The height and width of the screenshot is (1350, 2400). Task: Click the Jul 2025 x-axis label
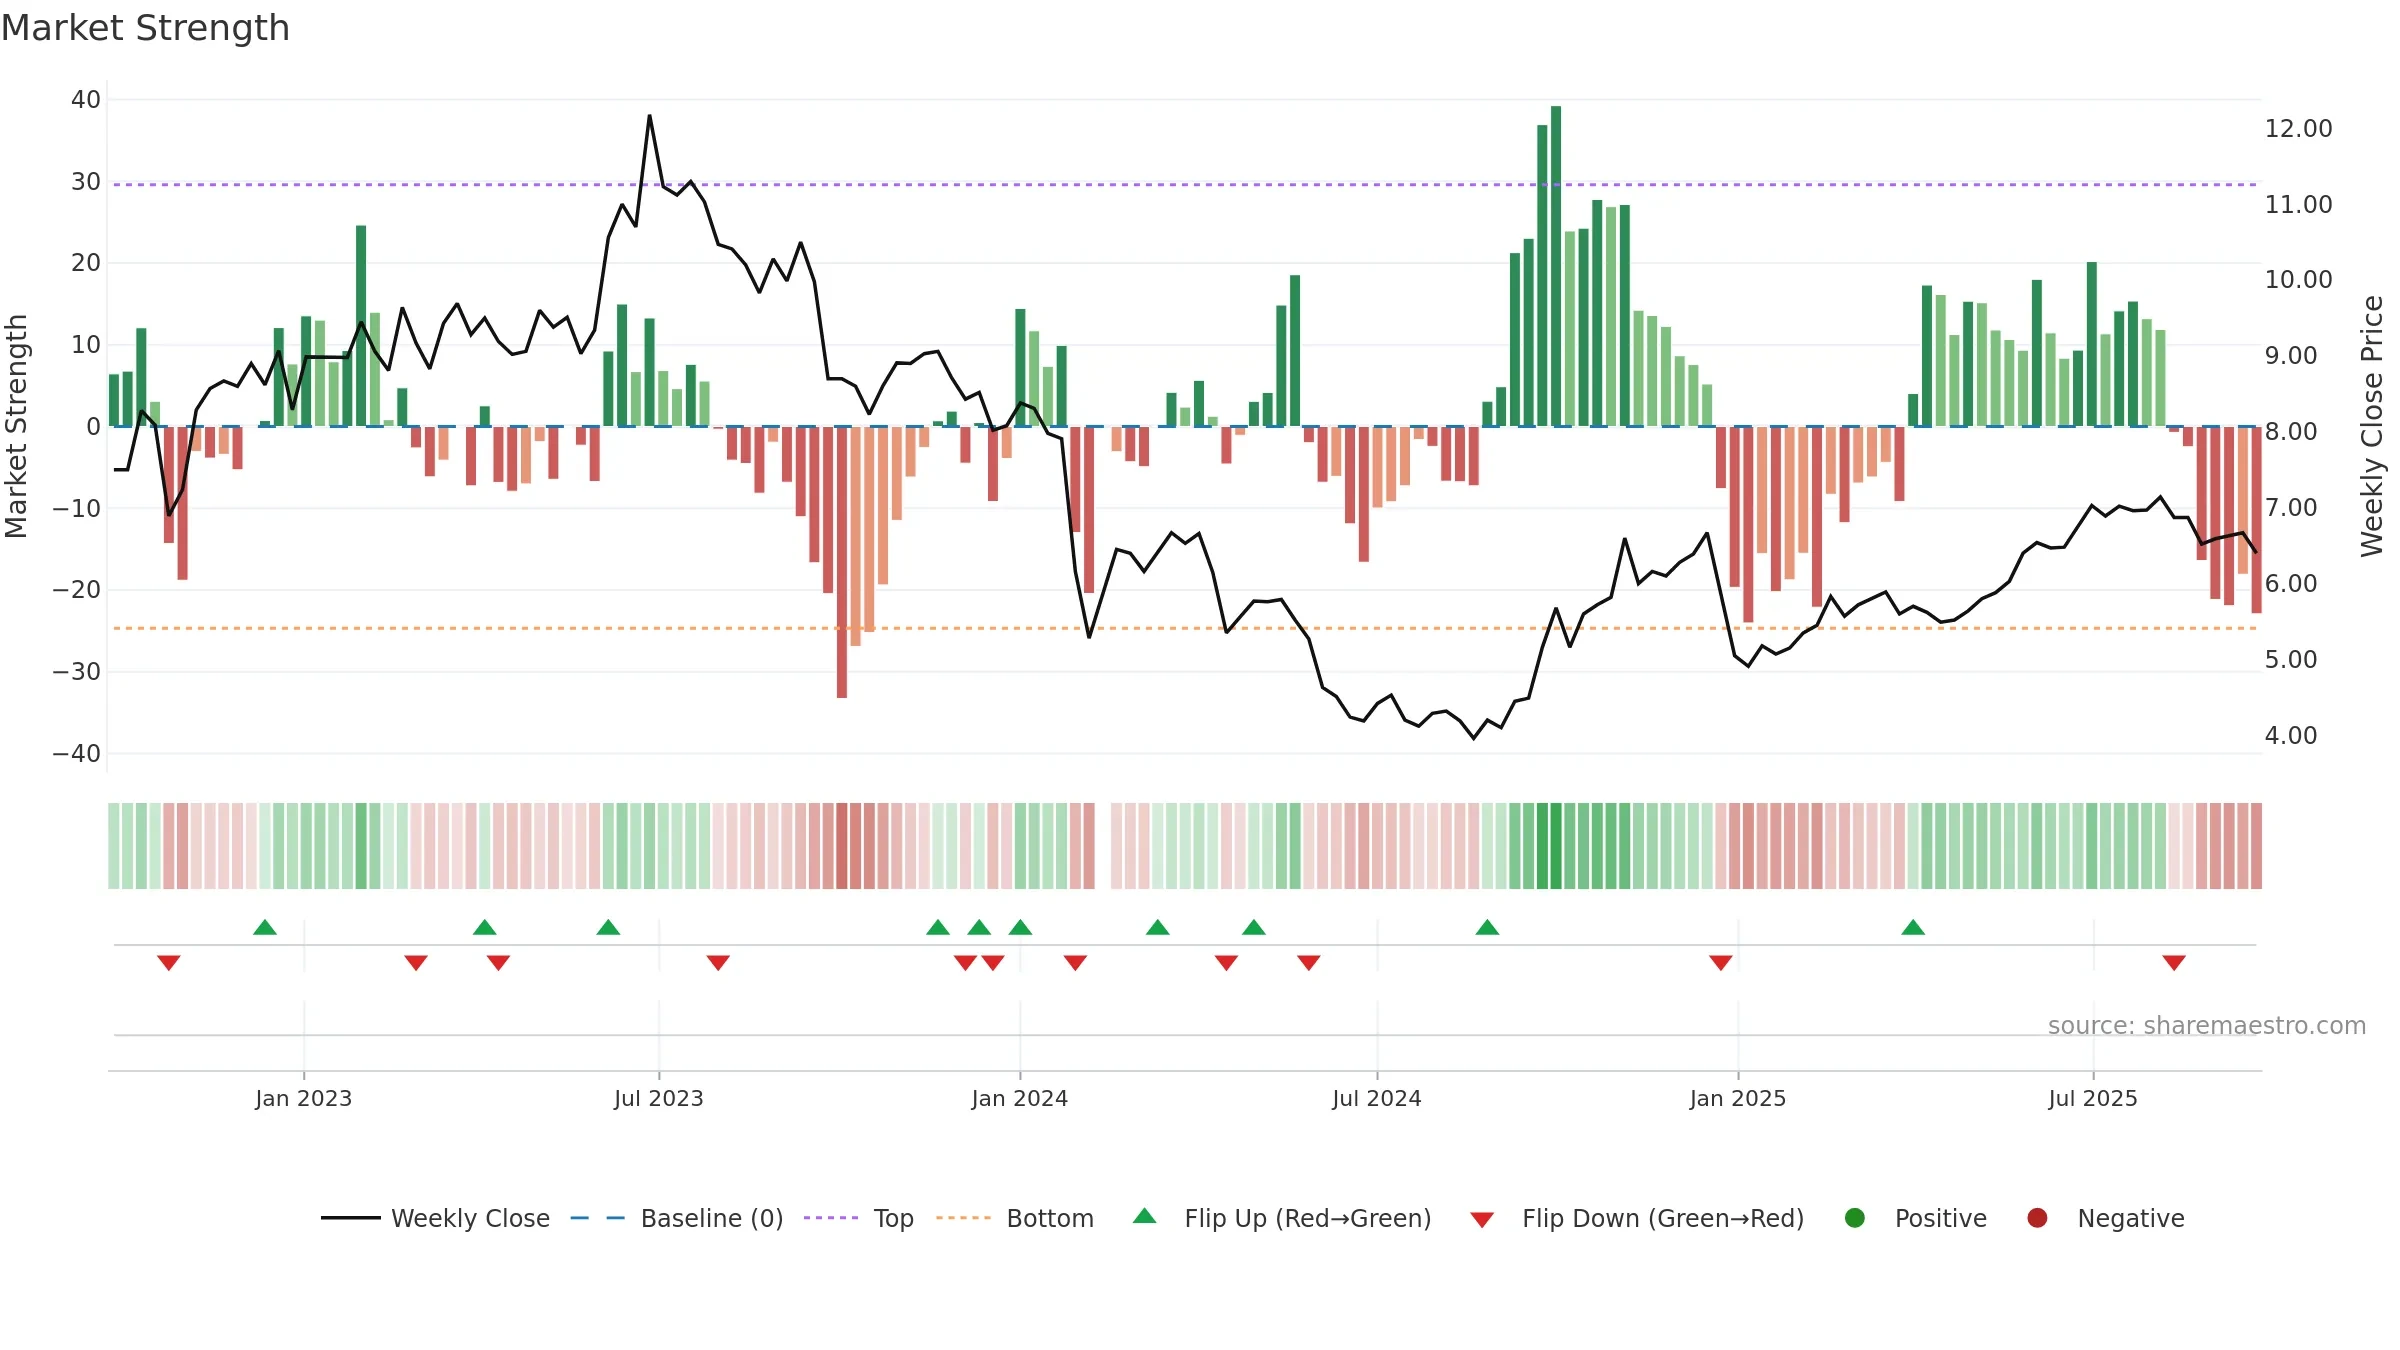pyautogui.click(x=2093, y=1099)
